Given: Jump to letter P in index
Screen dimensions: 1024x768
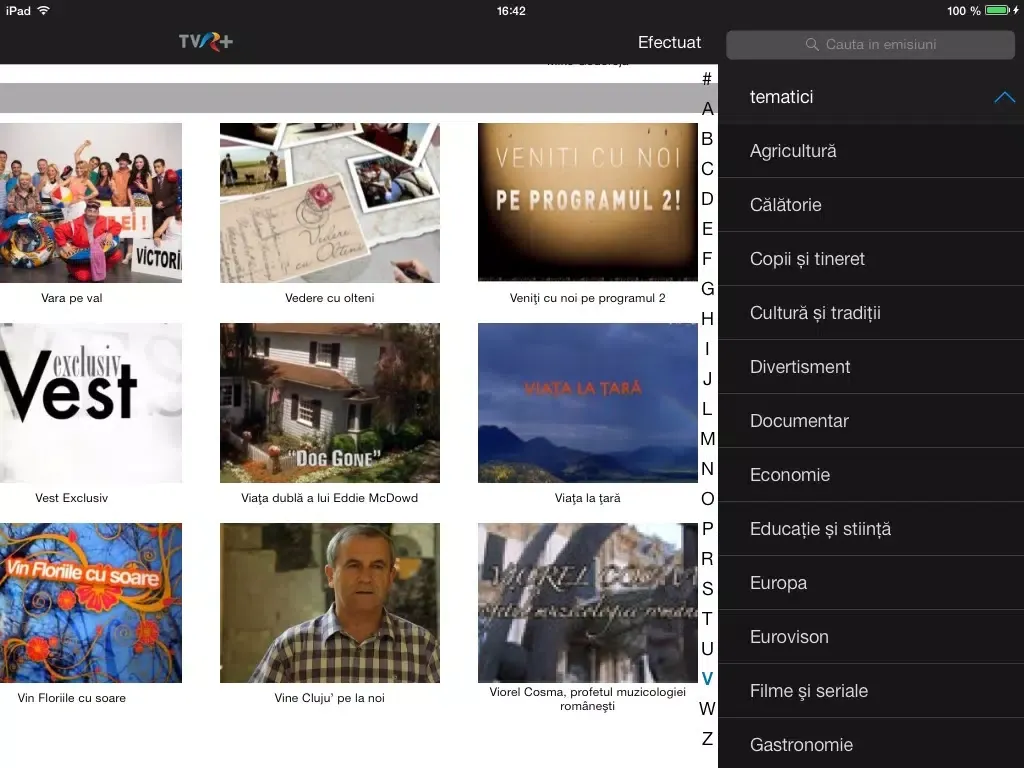Looking at the screenshot, I should [x=707, y=529].
